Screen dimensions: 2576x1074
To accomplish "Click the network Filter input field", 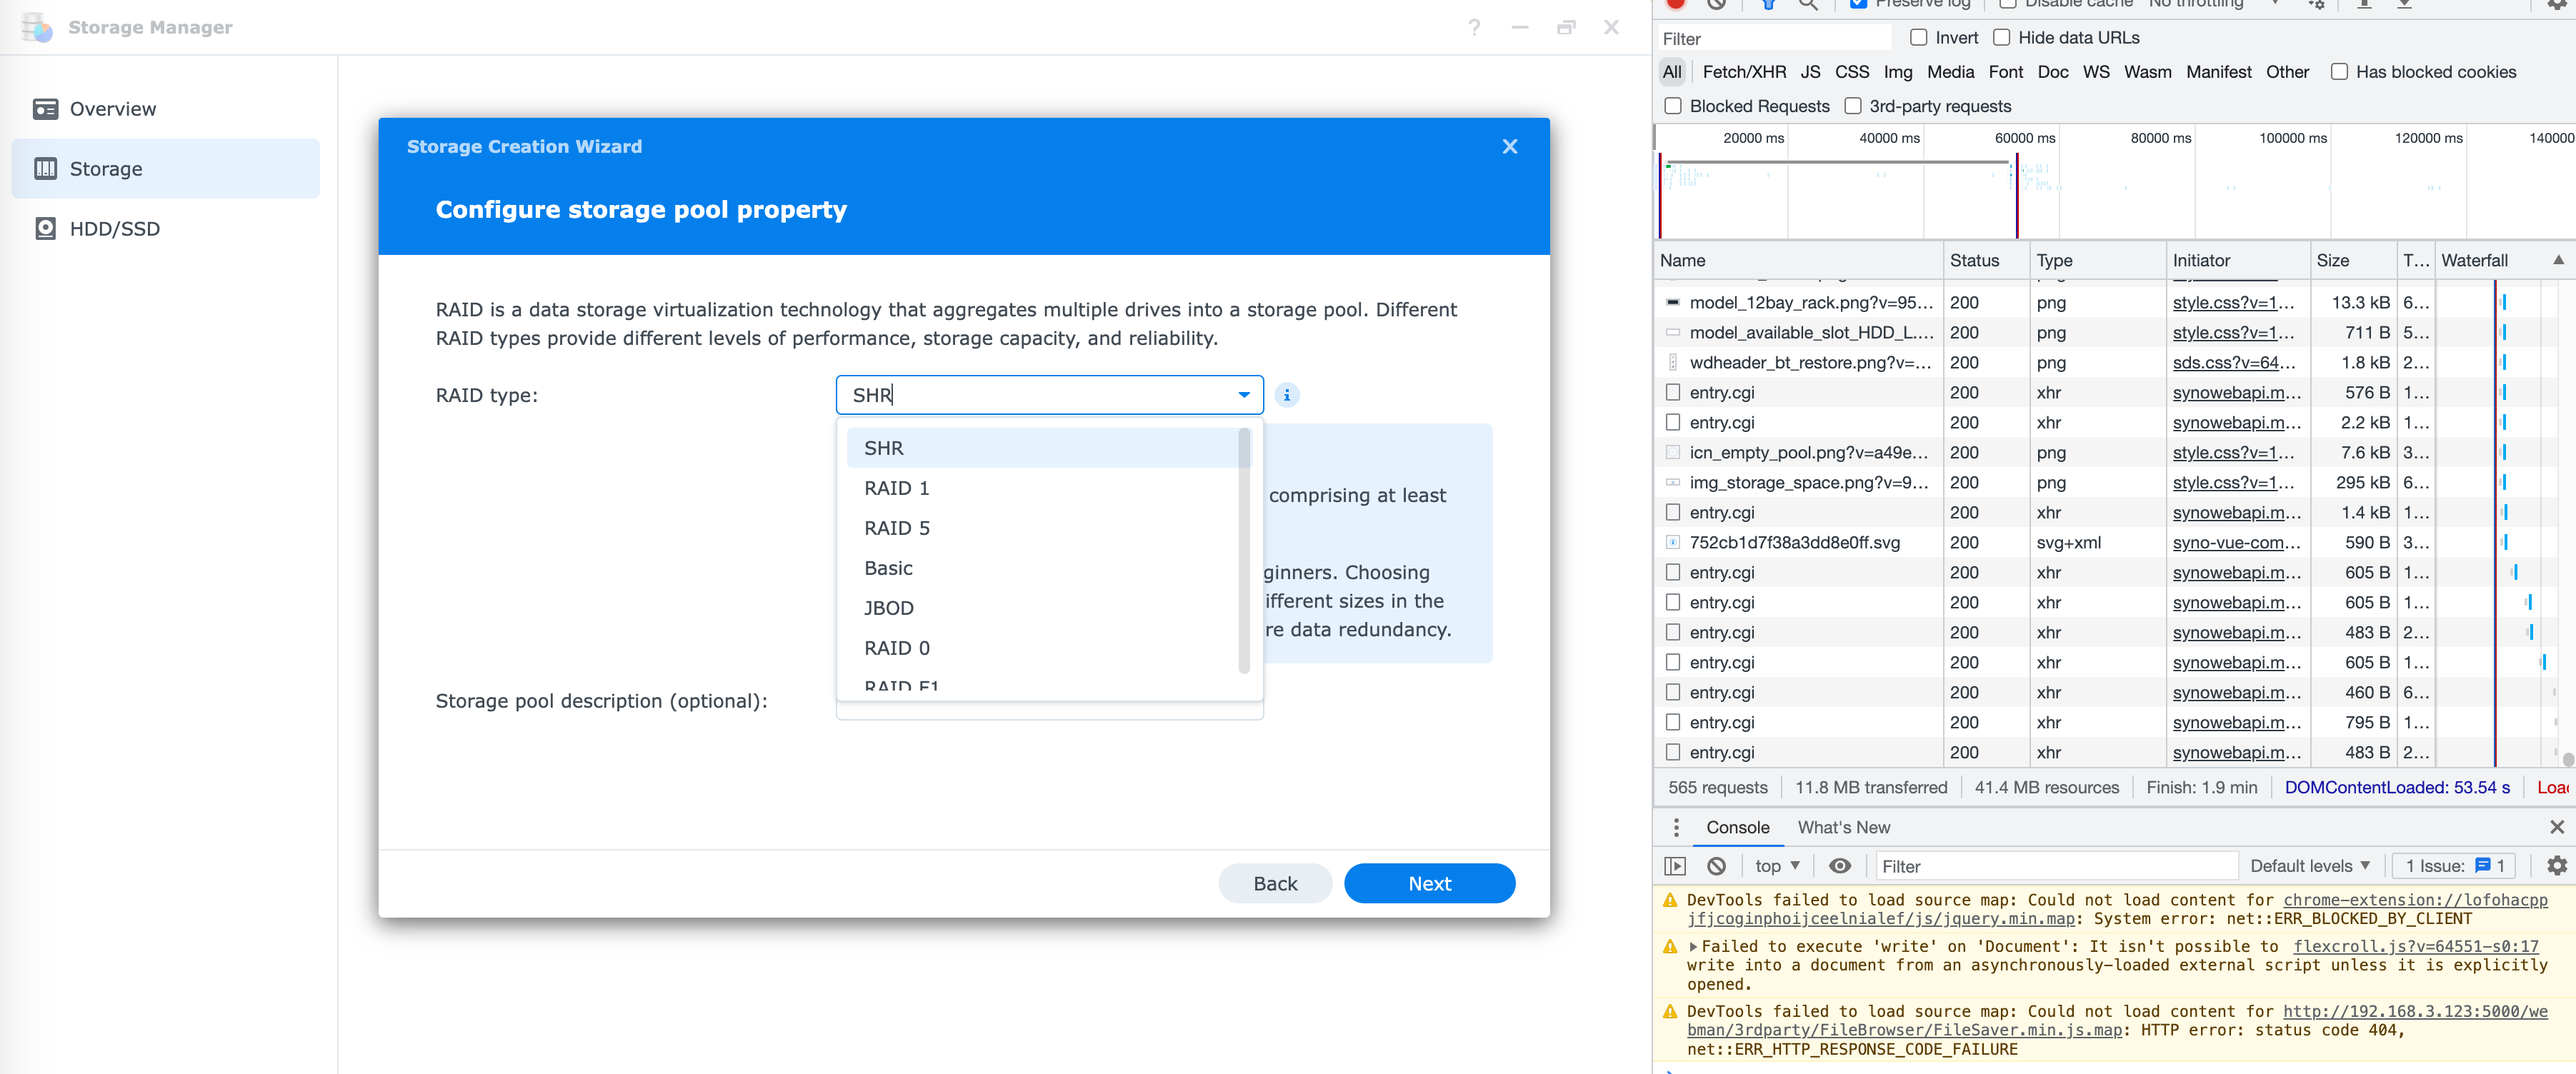I will pyautogui.click(x=1772, y=39).
